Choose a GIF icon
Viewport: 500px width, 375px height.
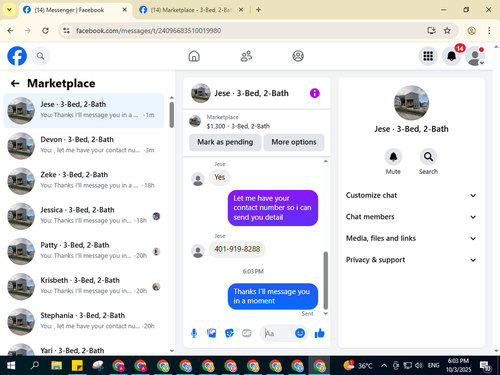pos(247,333)
